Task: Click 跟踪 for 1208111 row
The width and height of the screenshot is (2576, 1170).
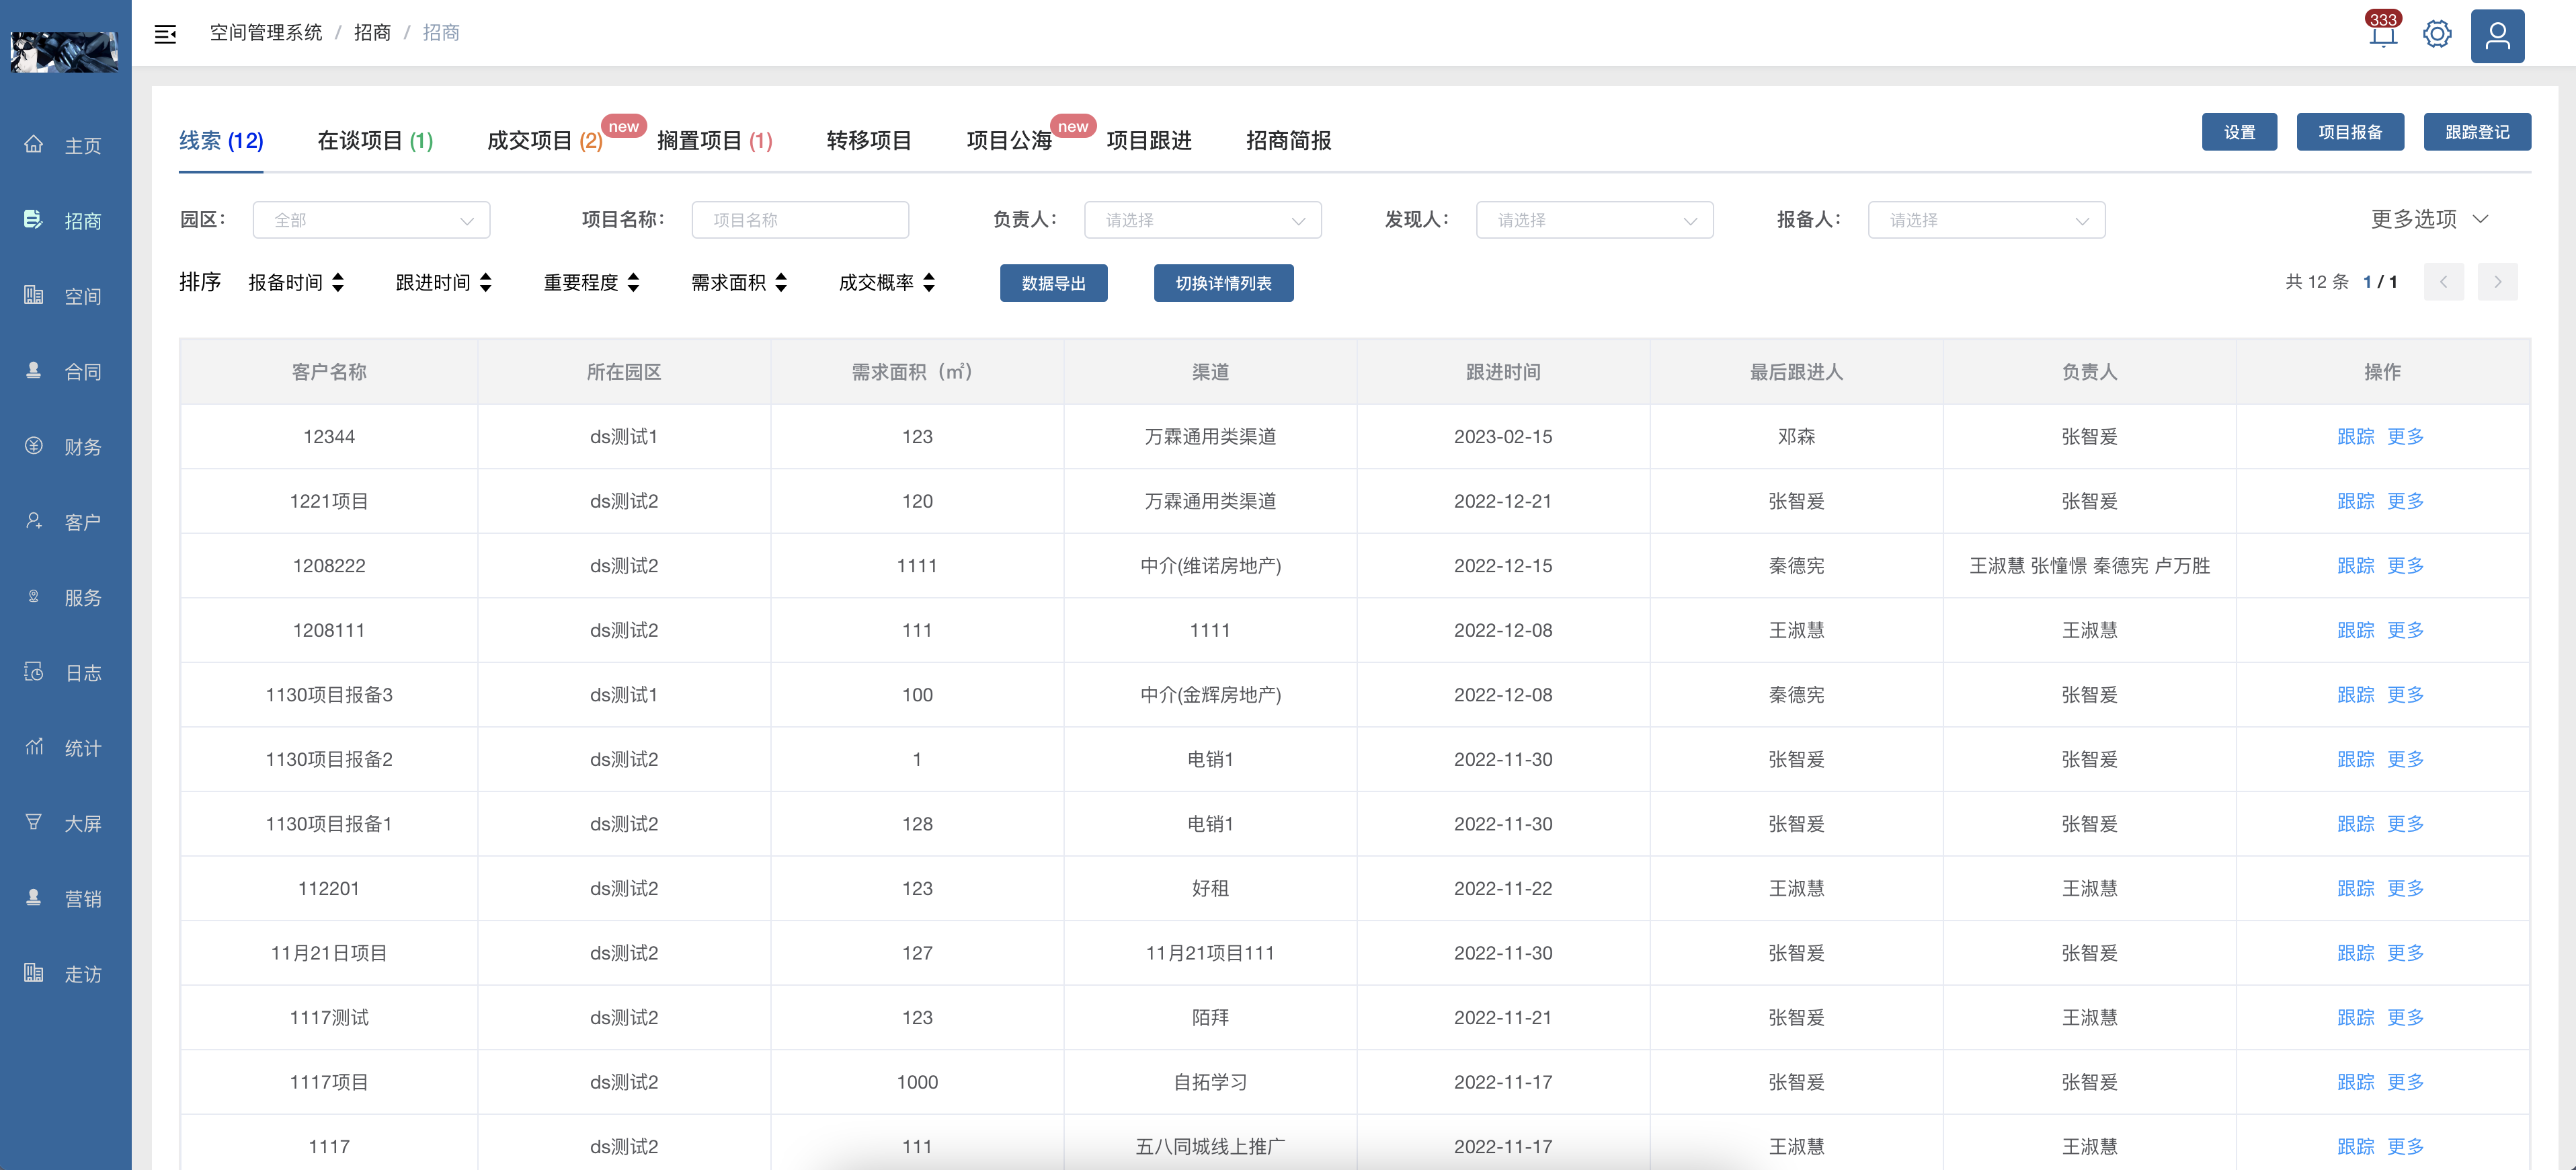Action: [x=2355, y=630]
